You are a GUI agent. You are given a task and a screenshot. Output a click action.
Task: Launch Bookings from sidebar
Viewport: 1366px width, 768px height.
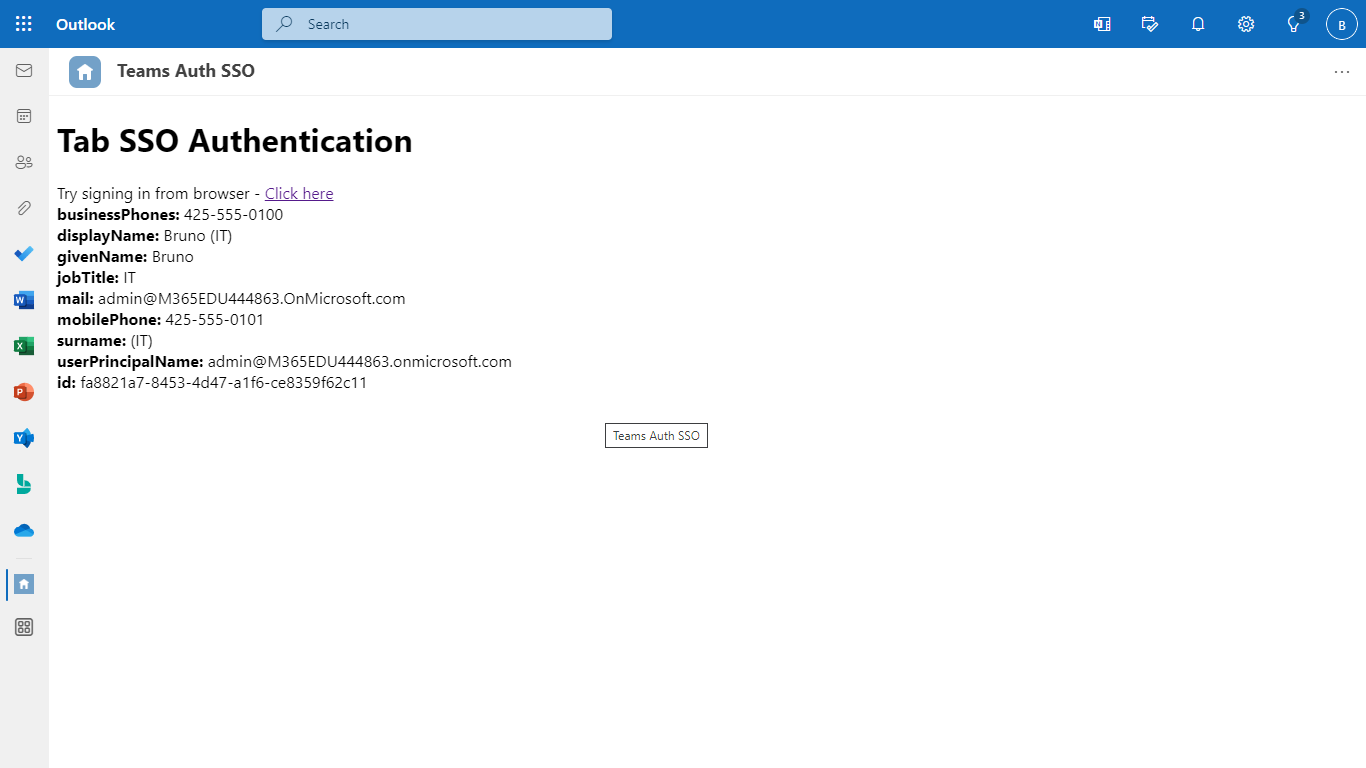coord(24,484)
